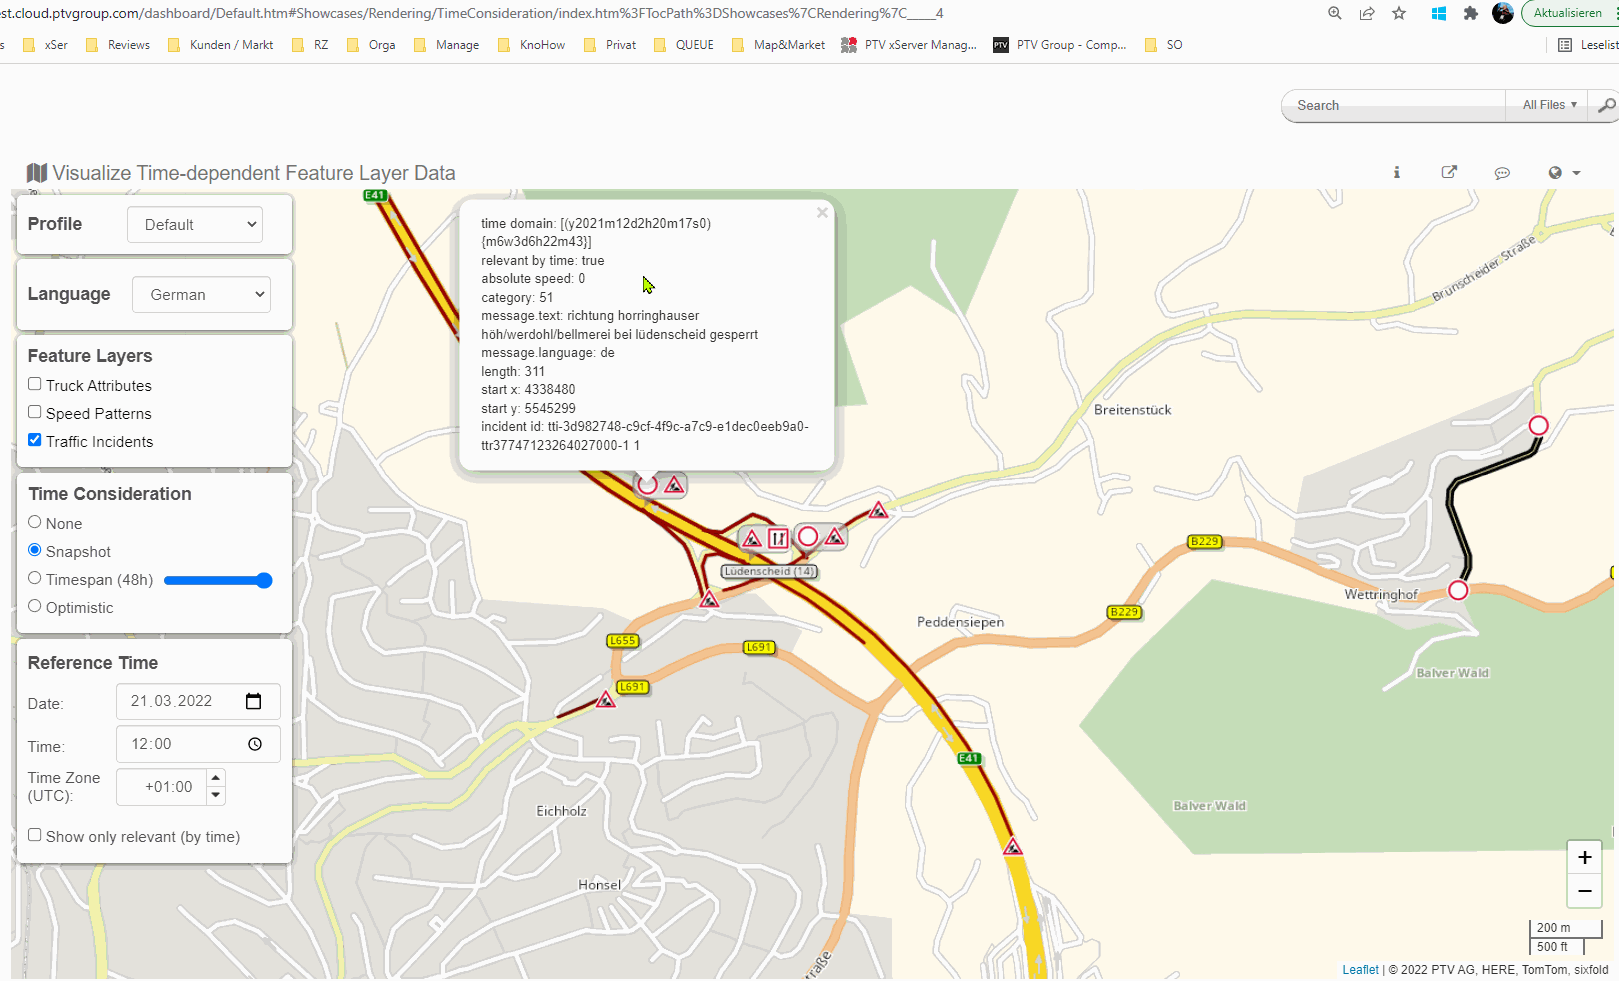1619x981 pixels.
Task: Click the map zoom out minus button
Action: pyautogui.click(x=1584, y=891)
